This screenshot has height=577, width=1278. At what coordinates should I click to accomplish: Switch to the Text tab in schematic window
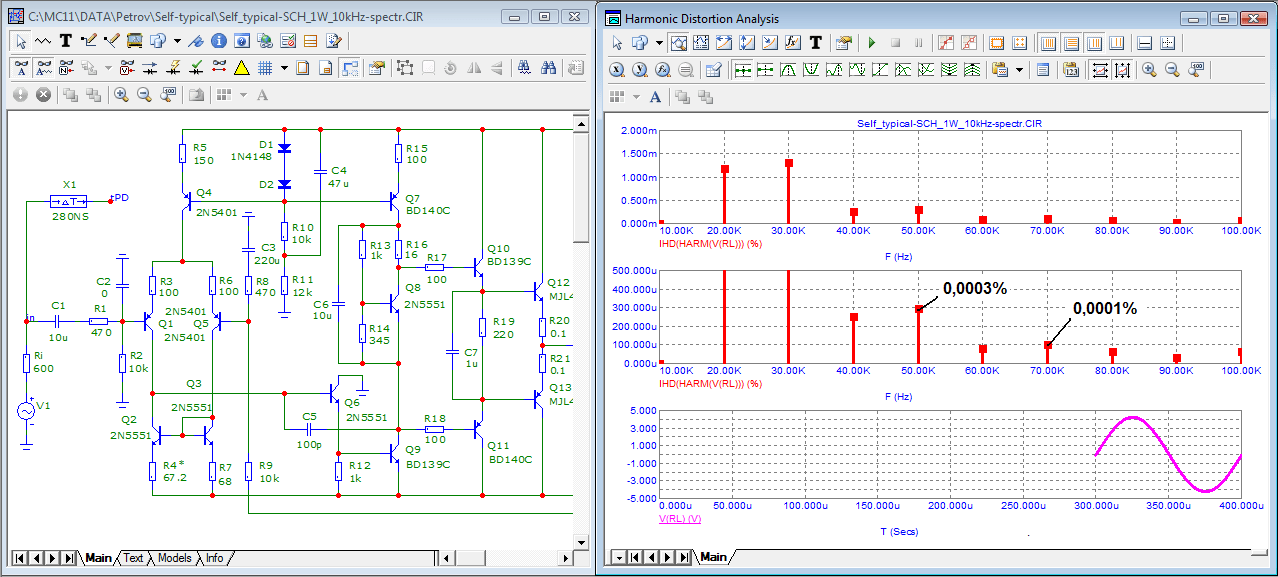click(x=133, y=558)
